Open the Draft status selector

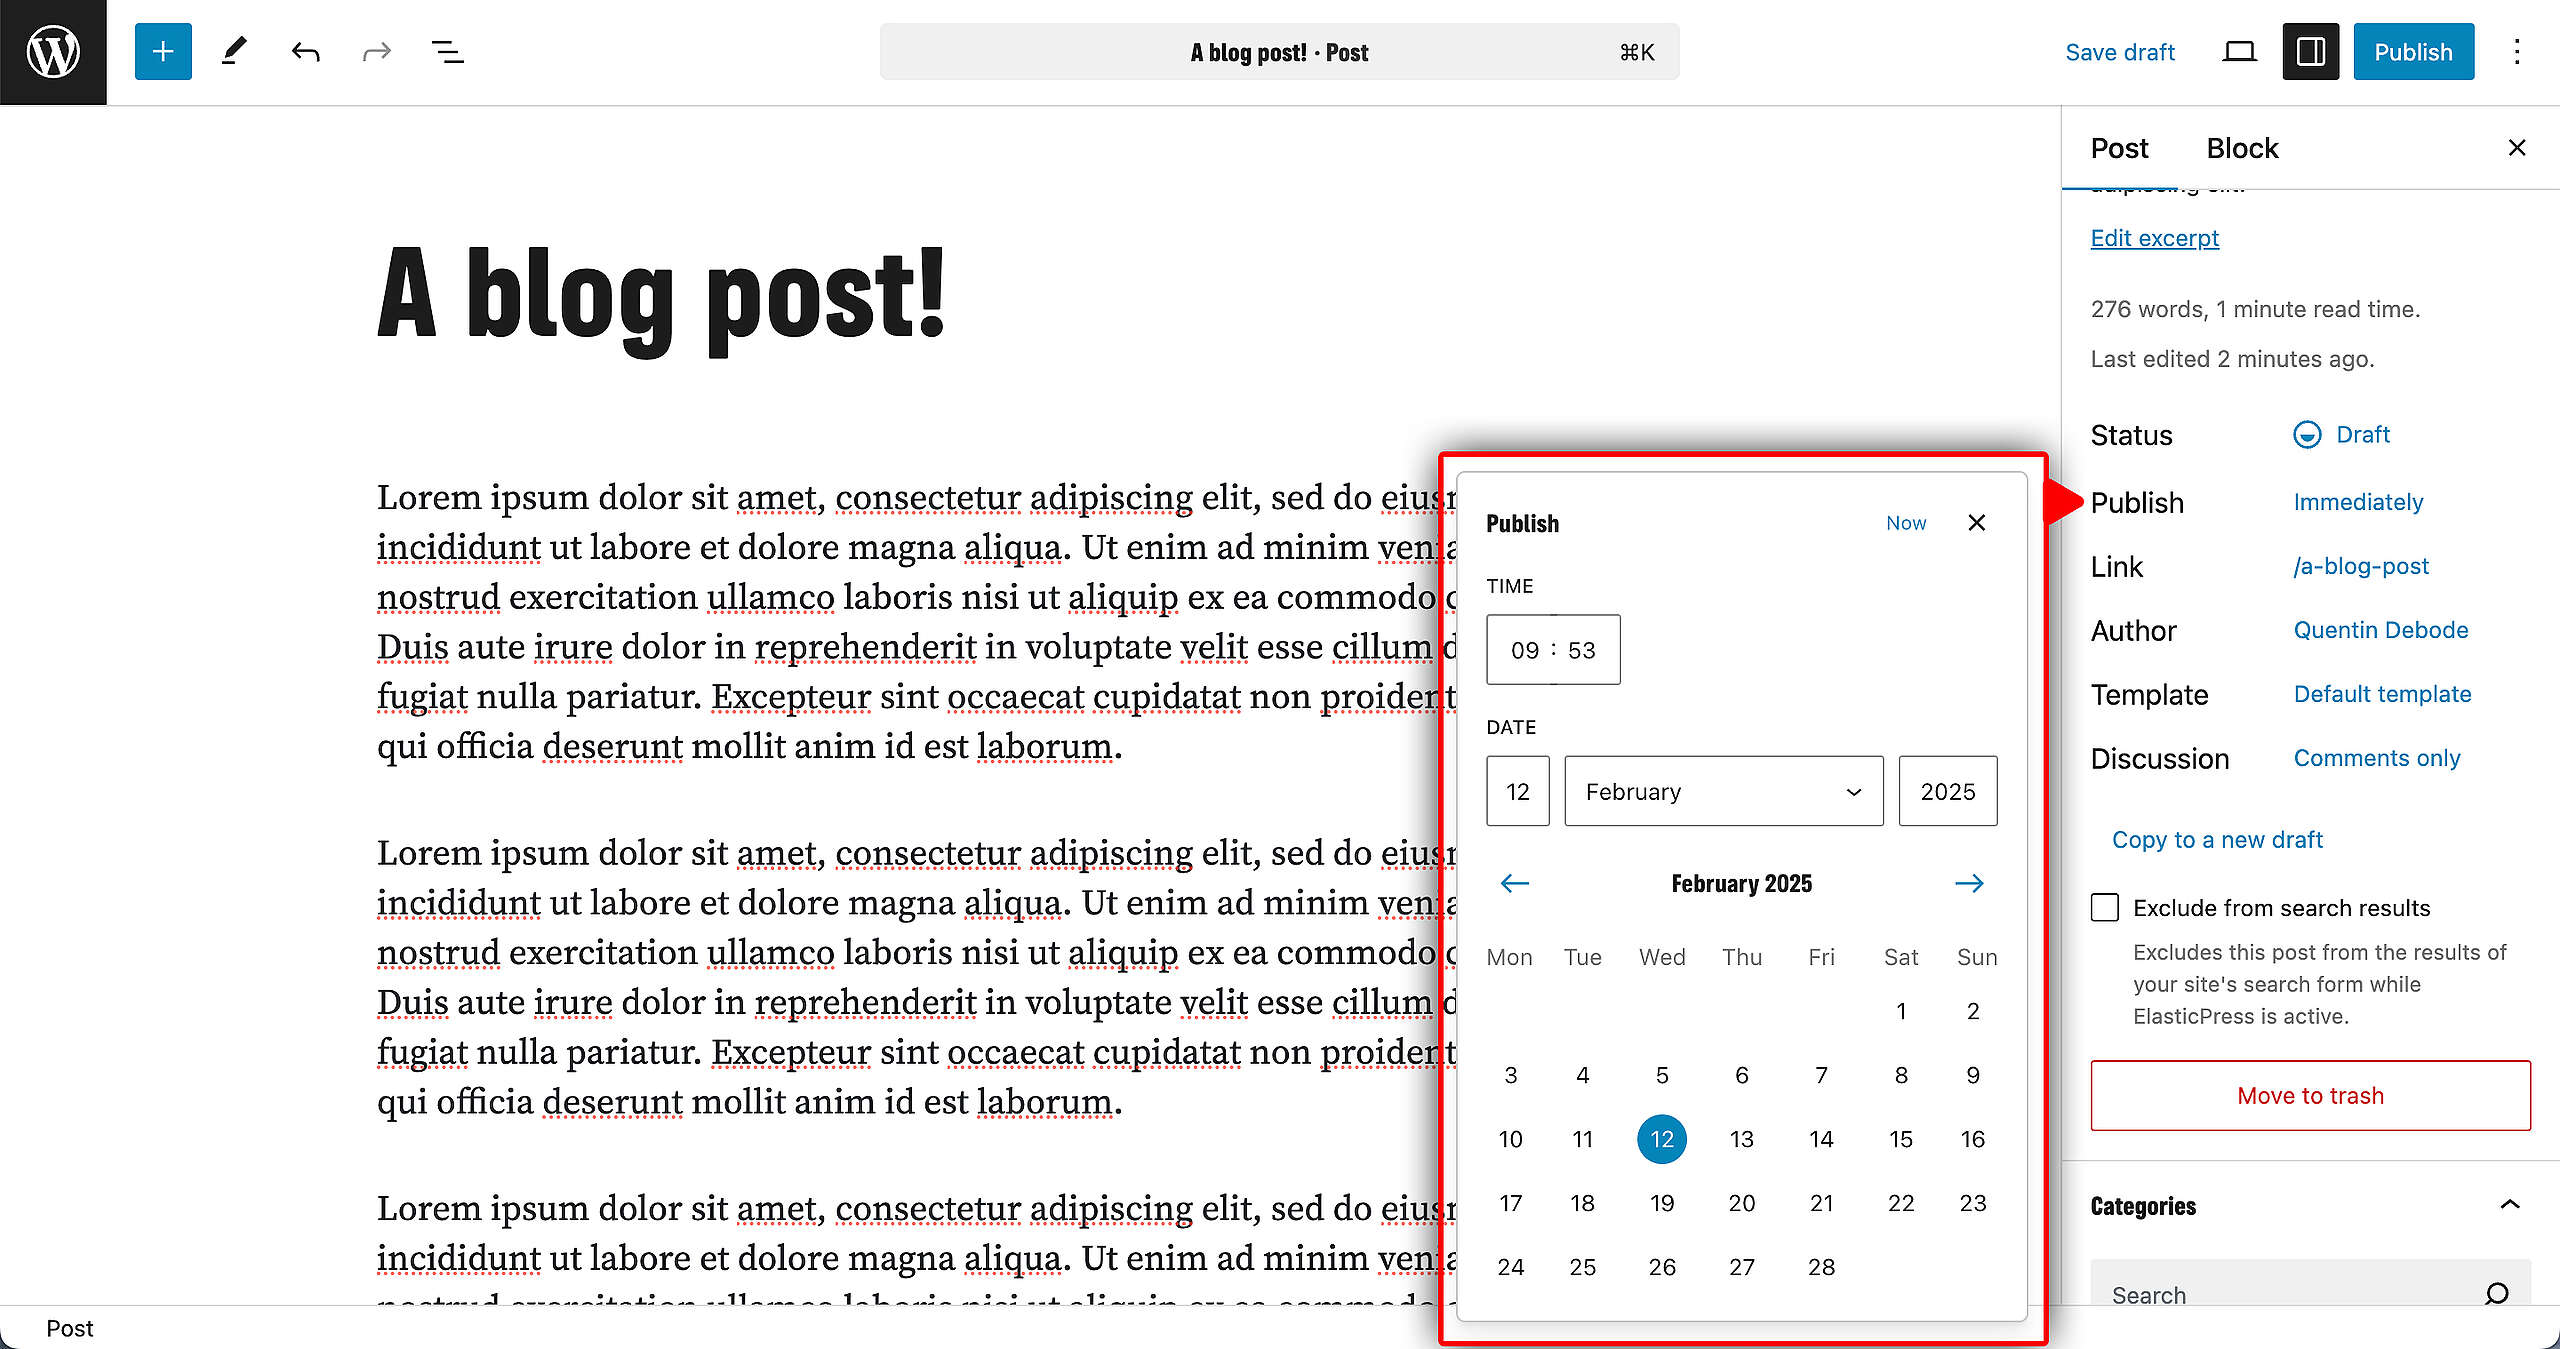[x=2342, y=435]
